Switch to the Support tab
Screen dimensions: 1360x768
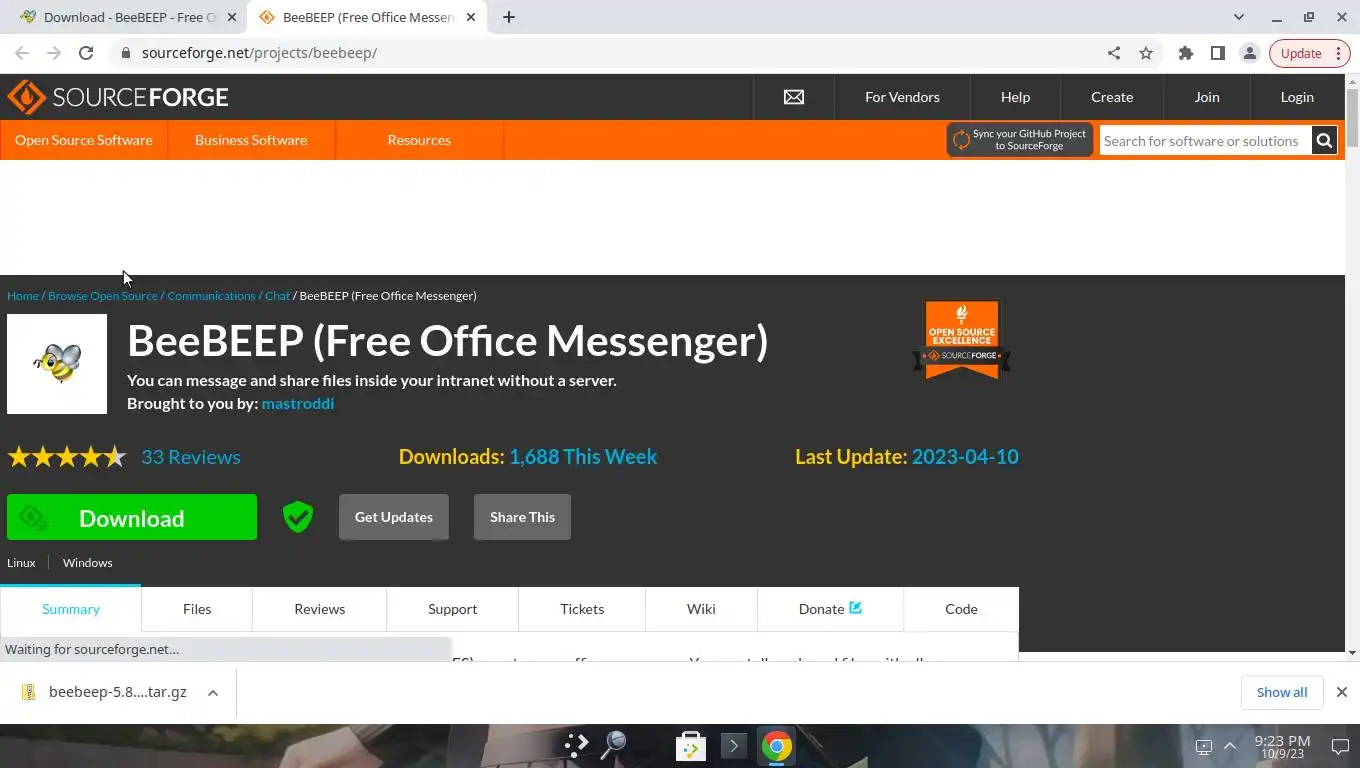click(453, 608)
